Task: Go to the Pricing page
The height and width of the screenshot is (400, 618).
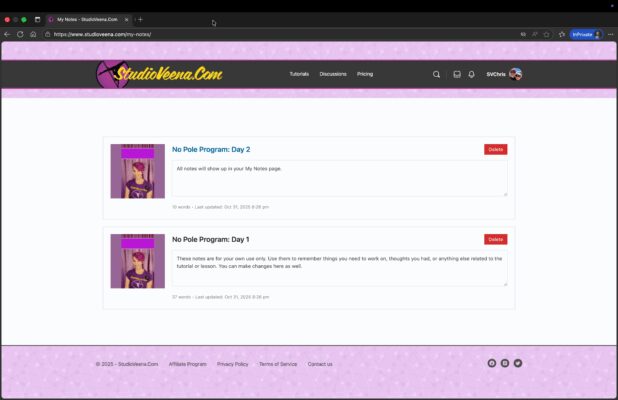Action: (365, 74)
